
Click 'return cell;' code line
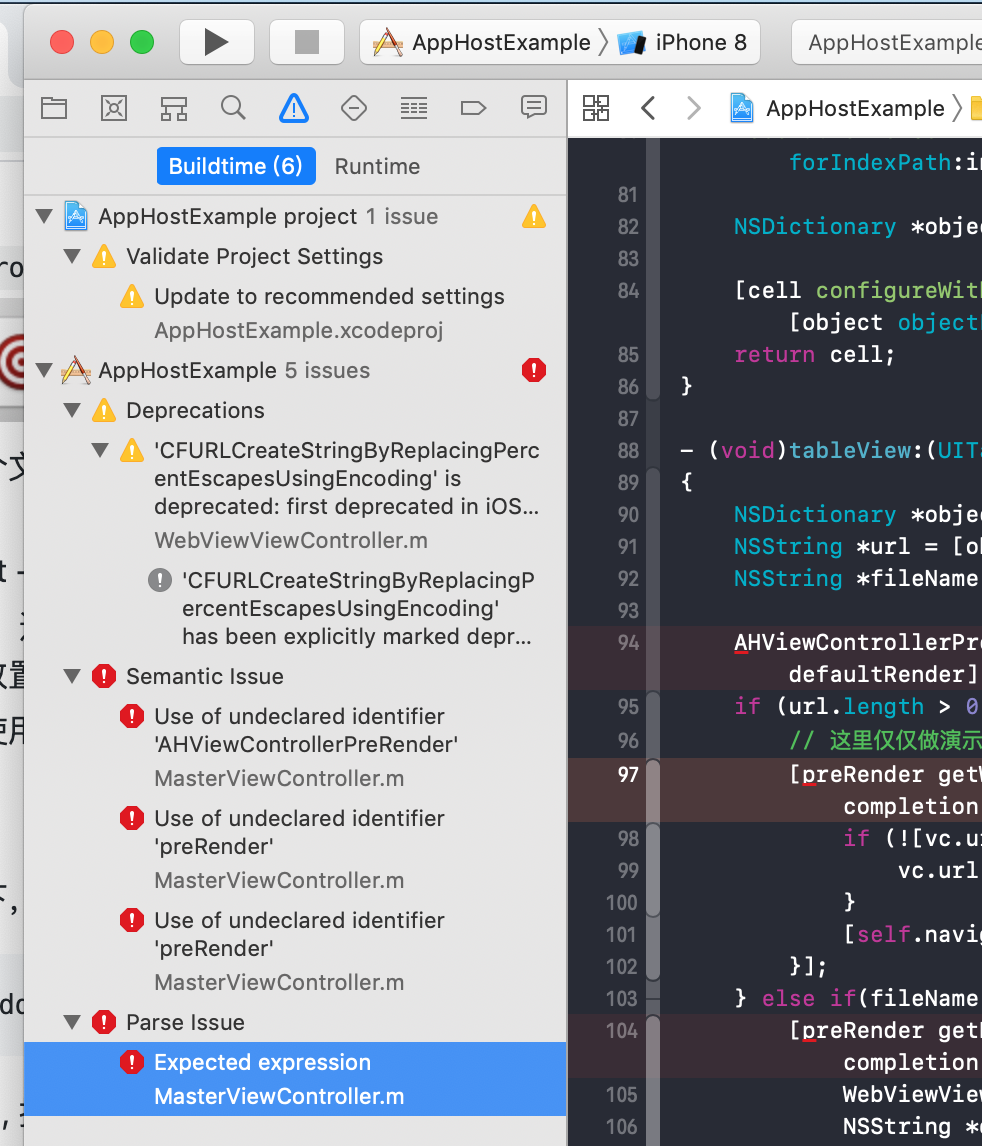tap(815, 354)
